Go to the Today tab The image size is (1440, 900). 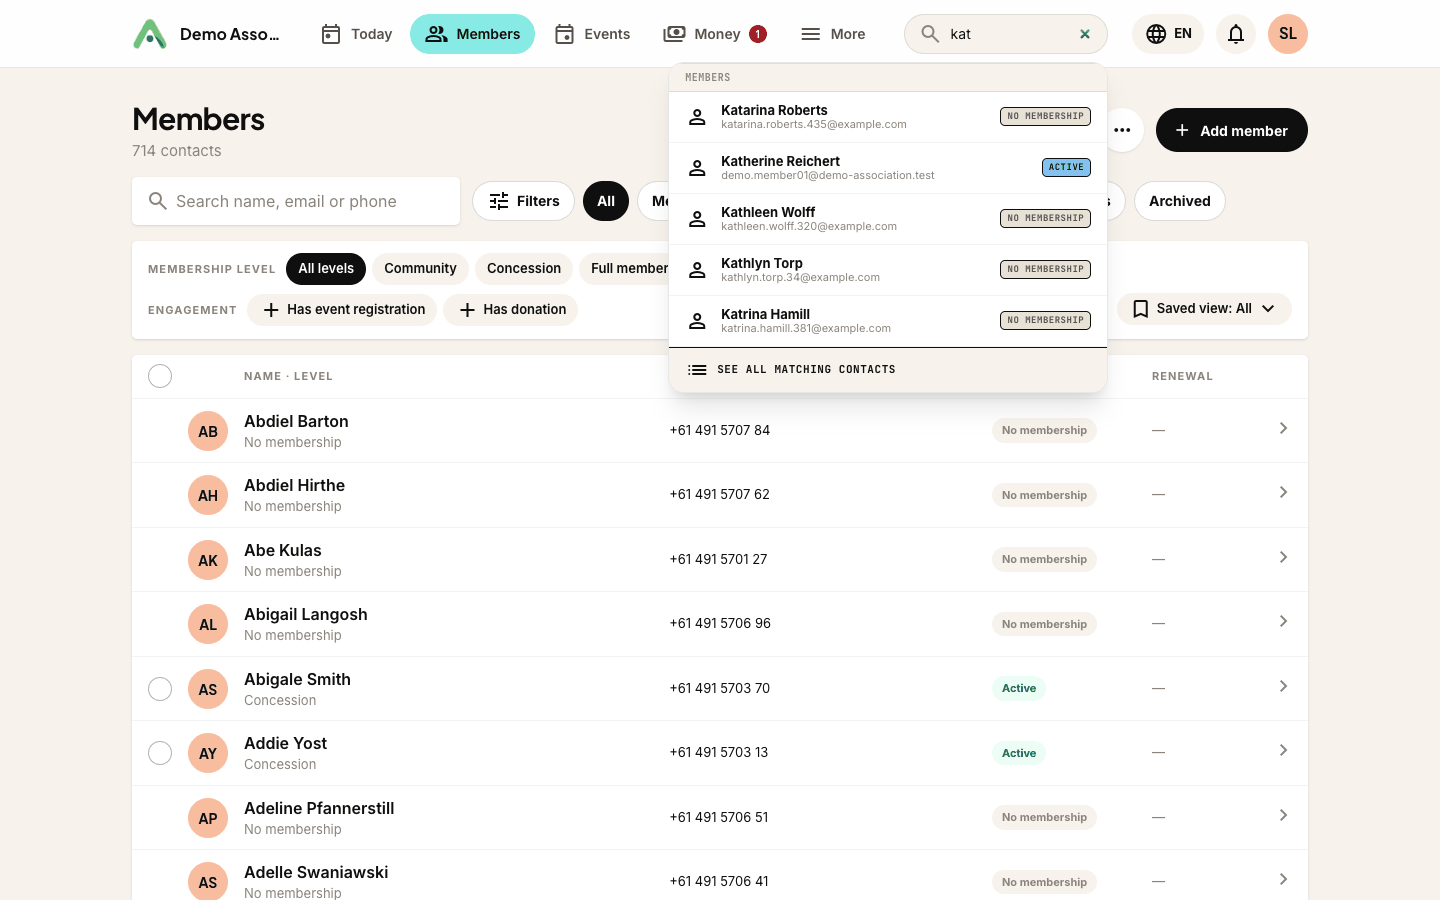click(x=356, y=34)
